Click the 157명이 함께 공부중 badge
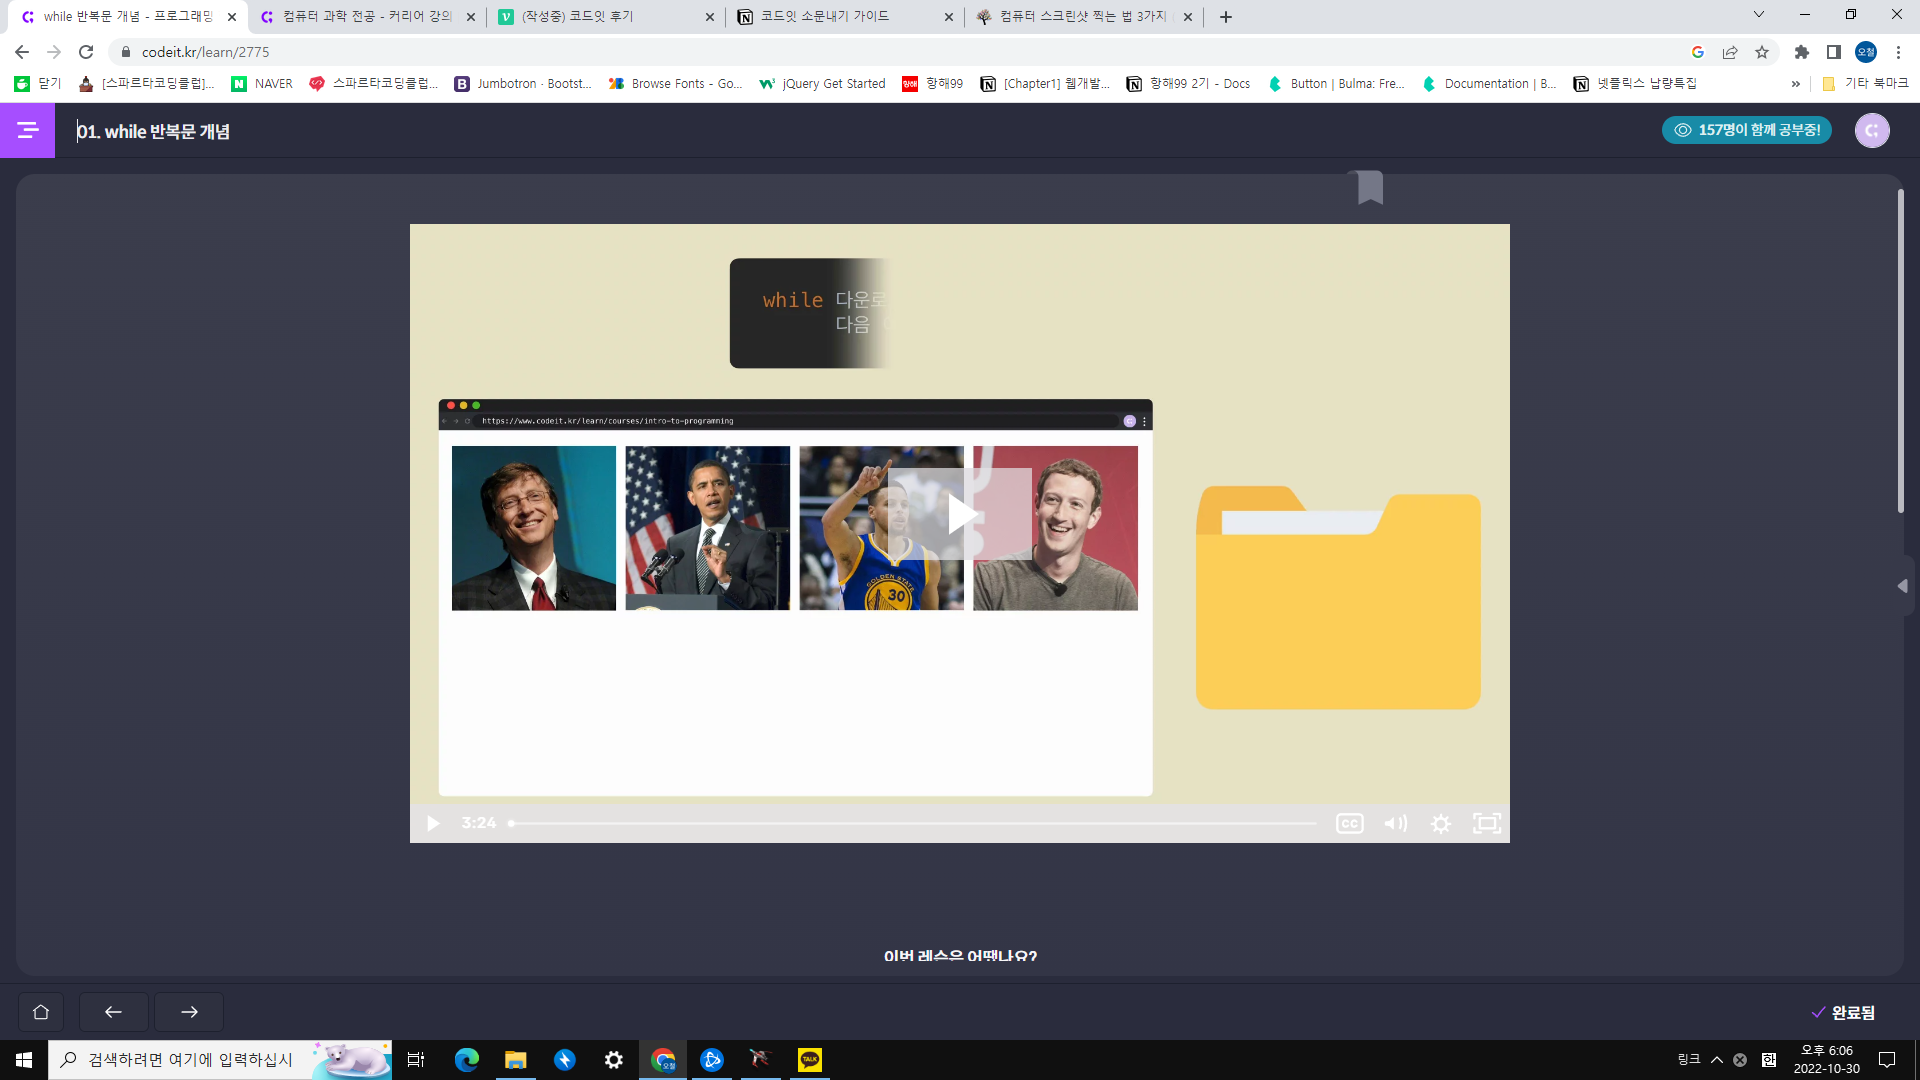1920x1080 pixels. [x=1747, y=130]
